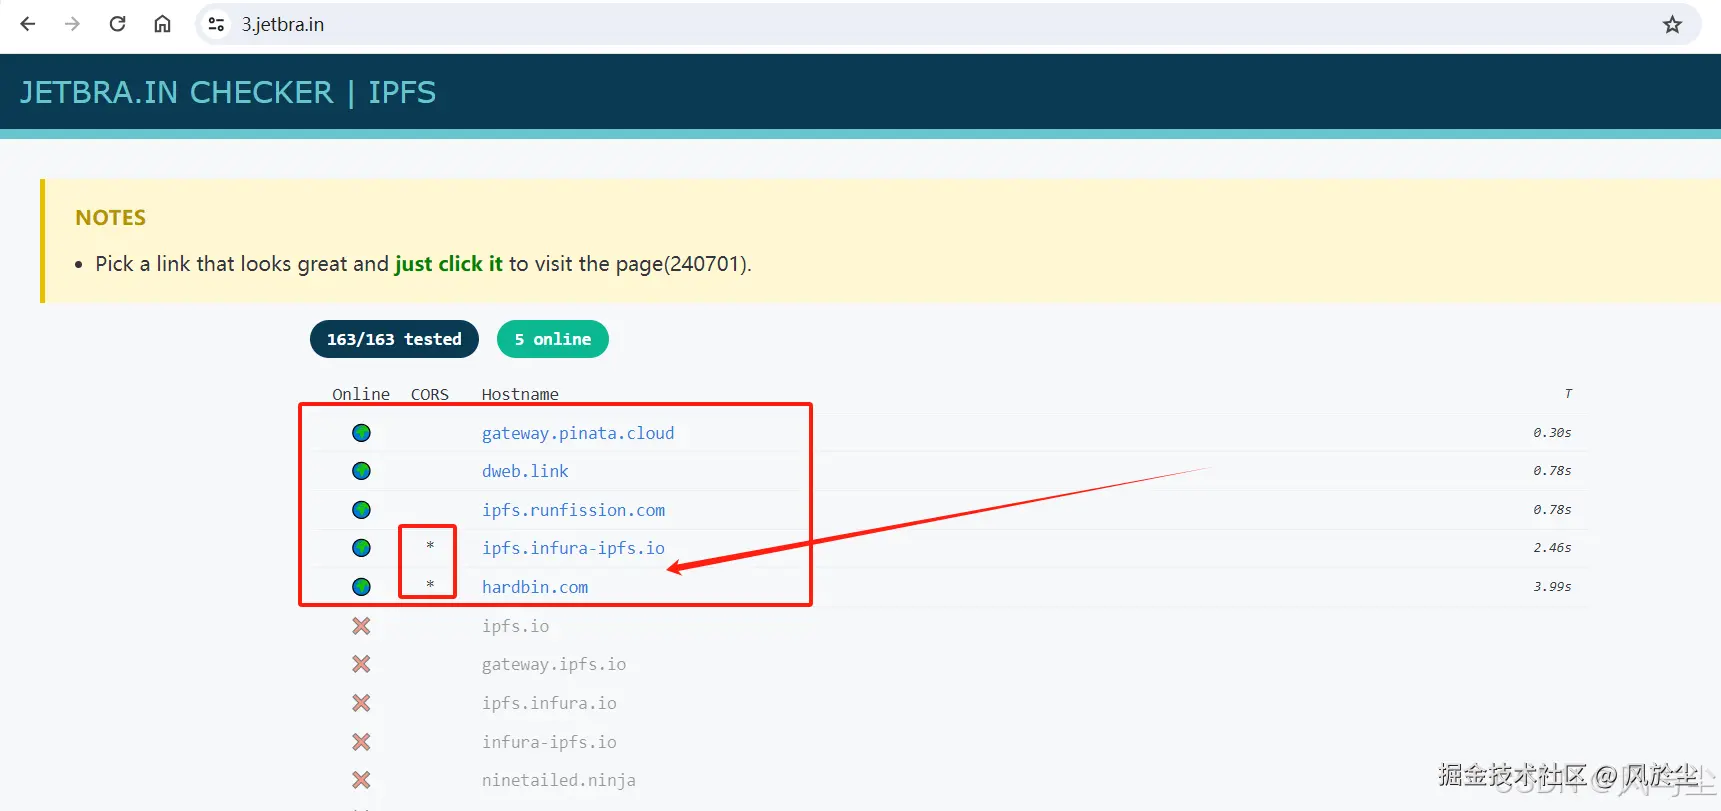
Task: Click the Online column header
Action: (361, 394)
